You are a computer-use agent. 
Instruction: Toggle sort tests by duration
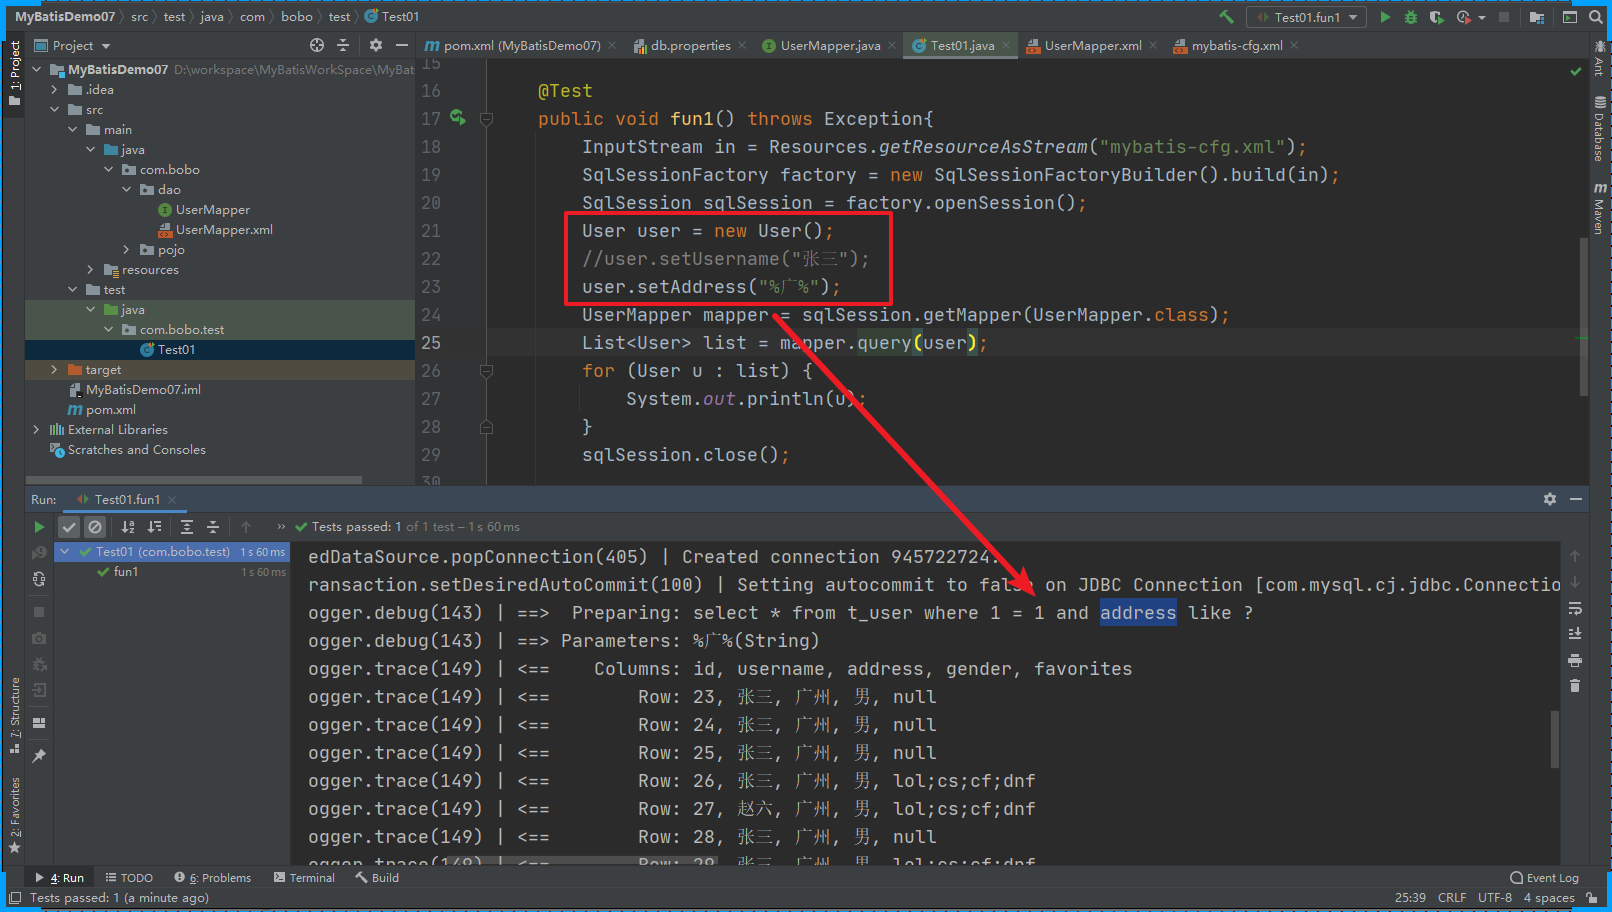(x=154, y=527)
